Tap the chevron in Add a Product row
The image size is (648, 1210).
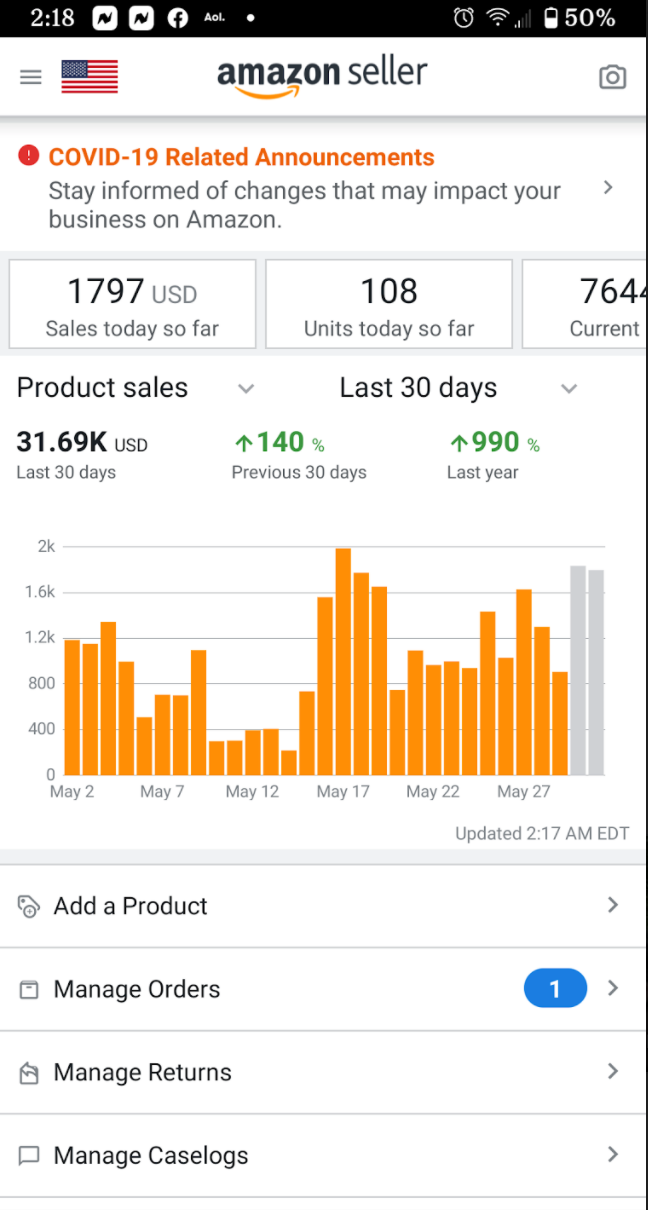click(613, 905)
